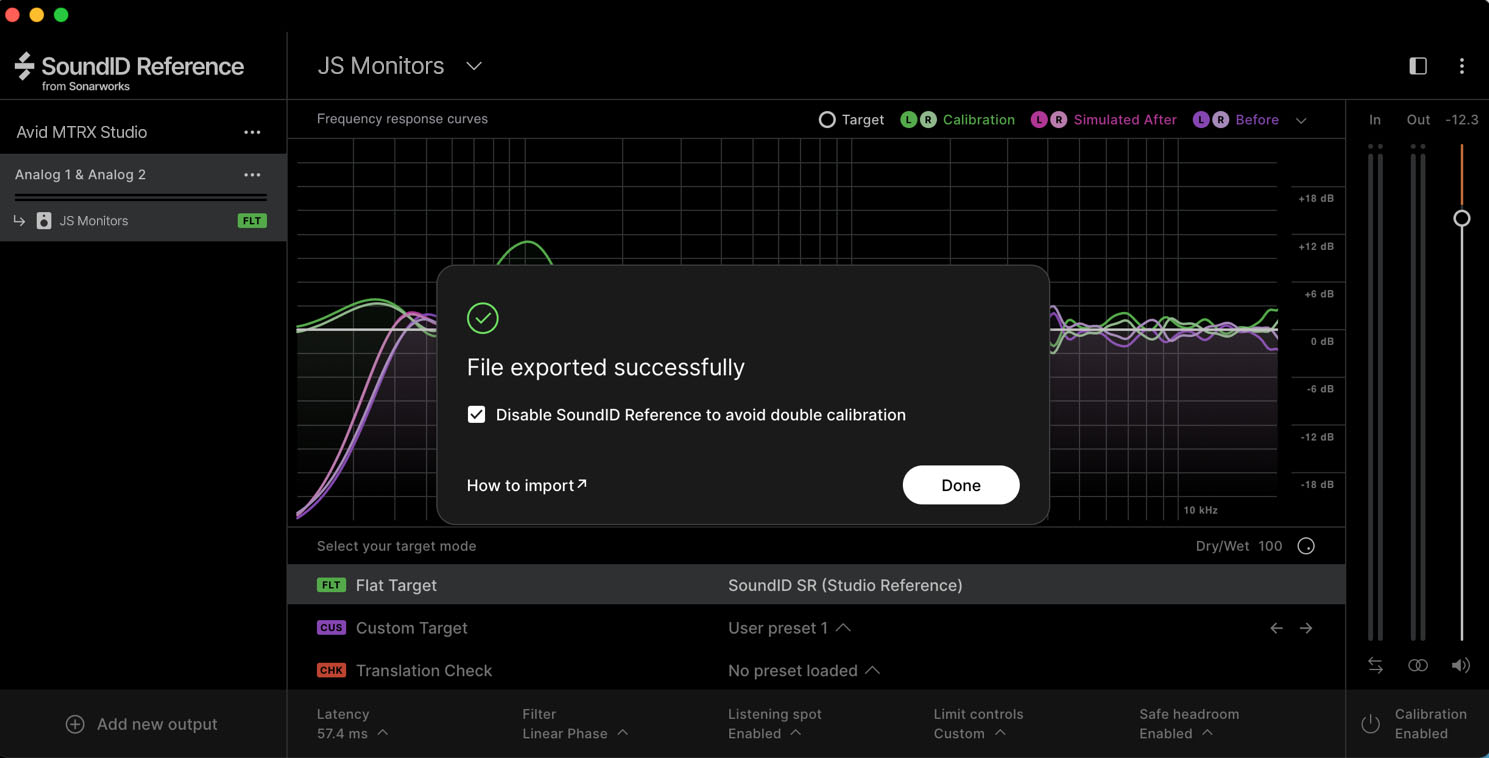The height and width of the screenshot is (758, 1489).
Task: Click the output volume slider handle
Action: (1462, 218)
